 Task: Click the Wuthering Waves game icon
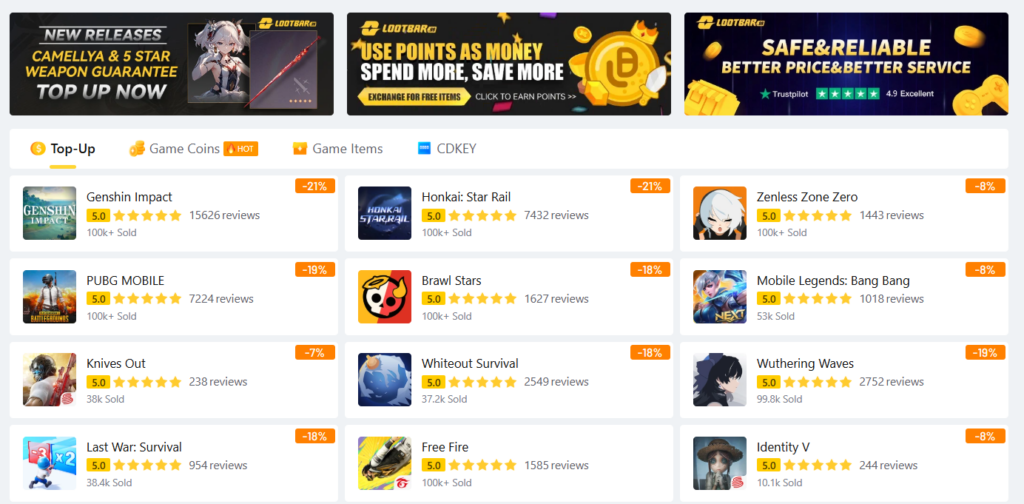pyautogui.click(x=720, y=380)
